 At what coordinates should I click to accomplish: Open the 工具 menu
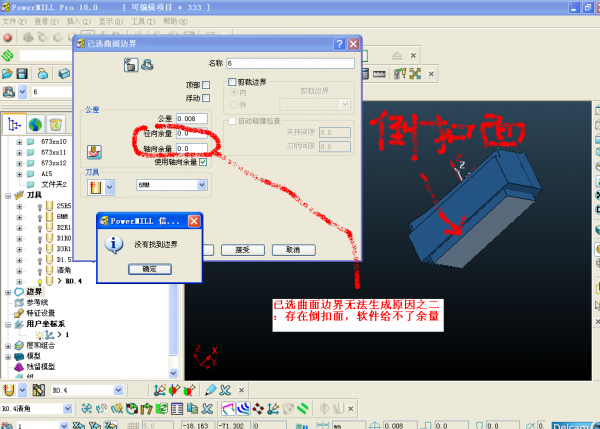point(143,21)
